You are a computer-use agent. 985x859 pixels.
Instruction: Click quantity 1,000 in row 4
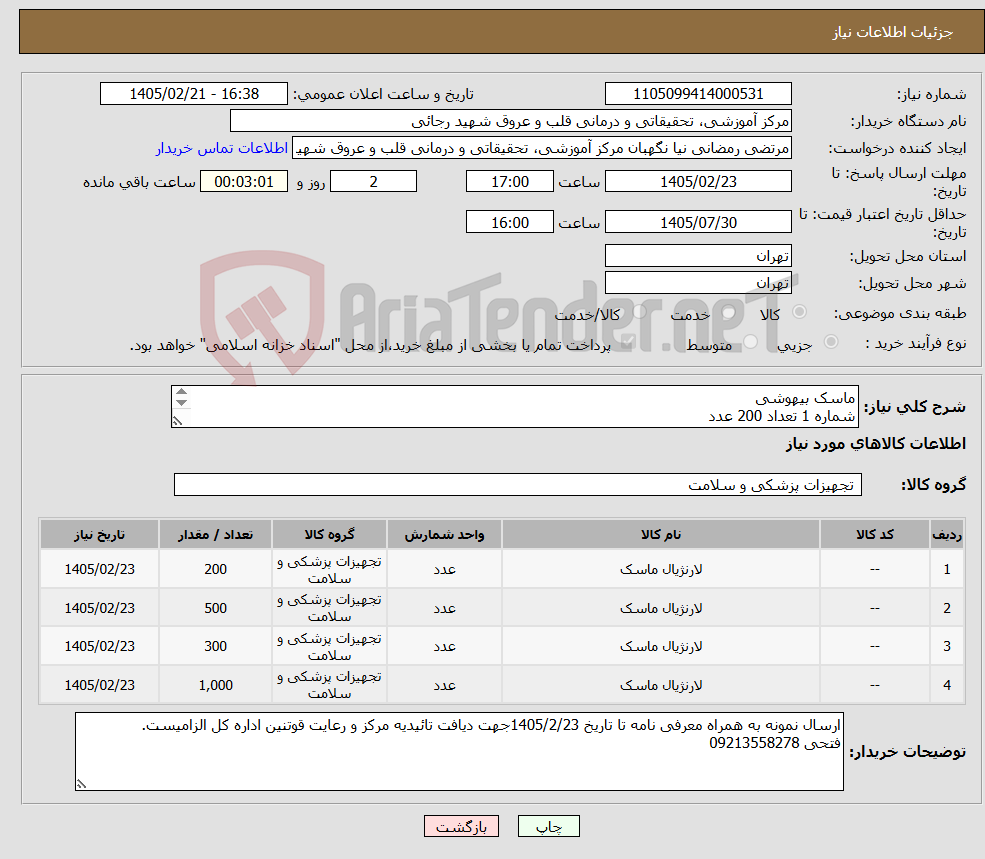point(215,685)
